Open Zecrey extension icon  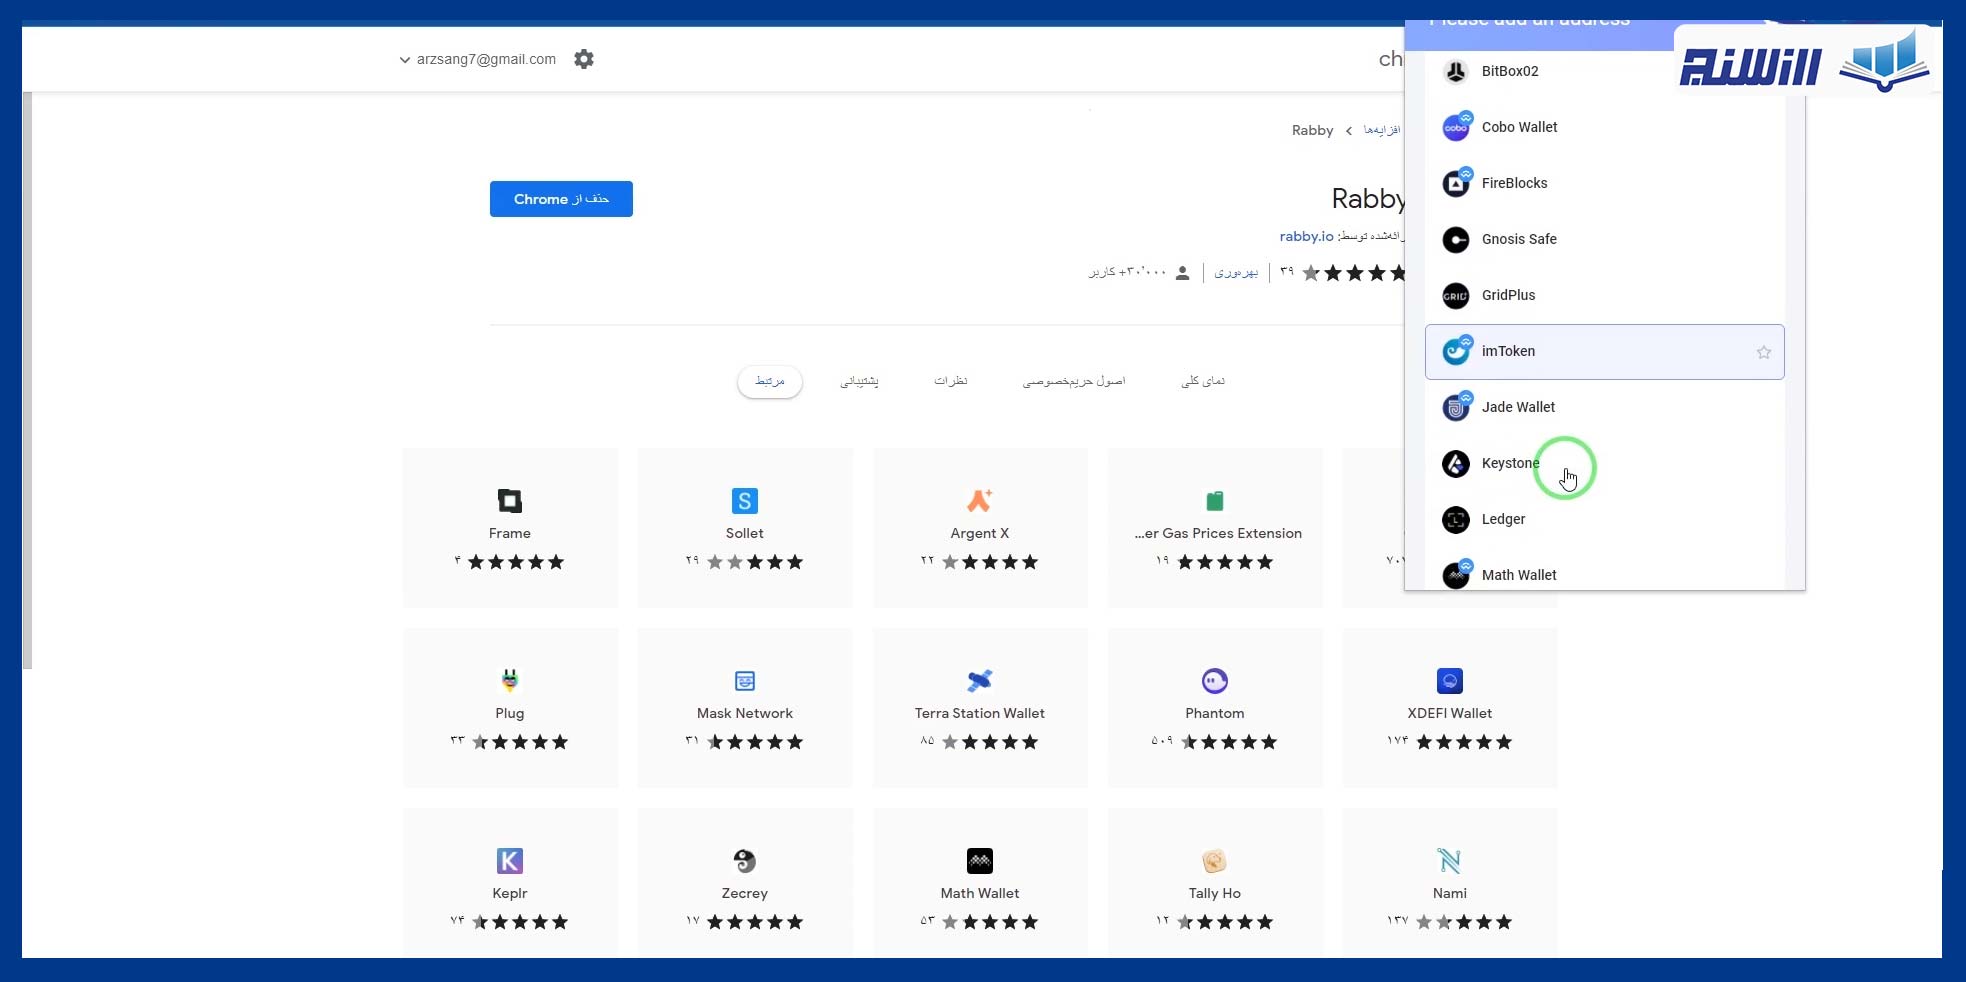(x=745, y=861)
